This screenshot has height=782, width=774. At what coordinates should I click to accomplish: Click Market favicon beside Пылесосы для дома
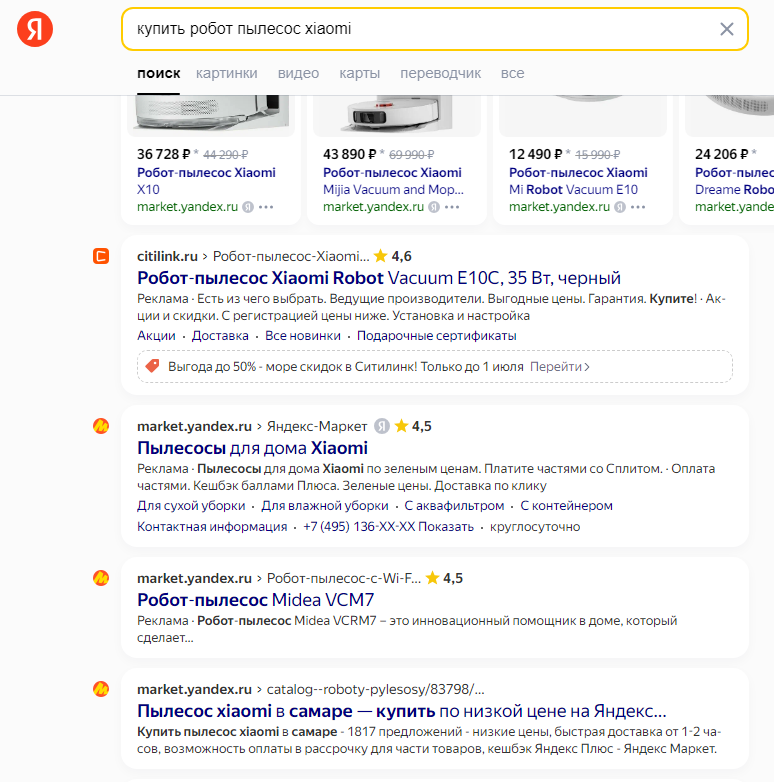(x=101, y=426)
